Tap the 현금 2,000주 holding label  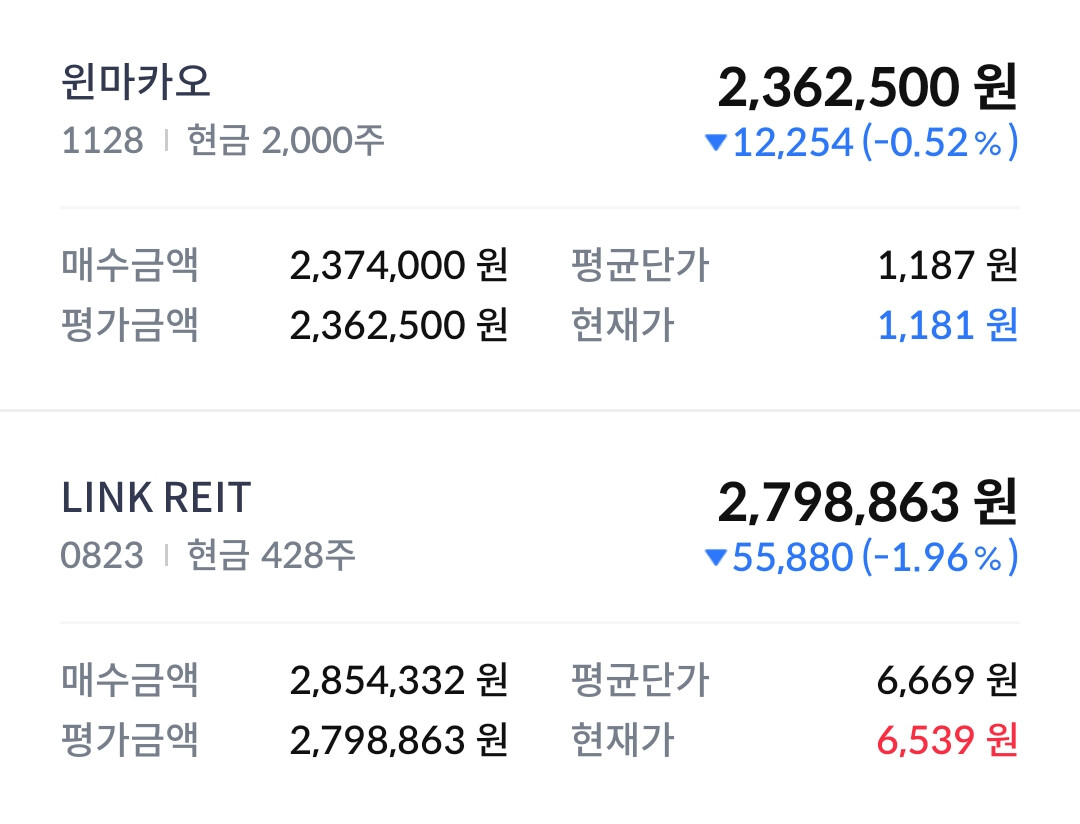(x=286, y=141)
